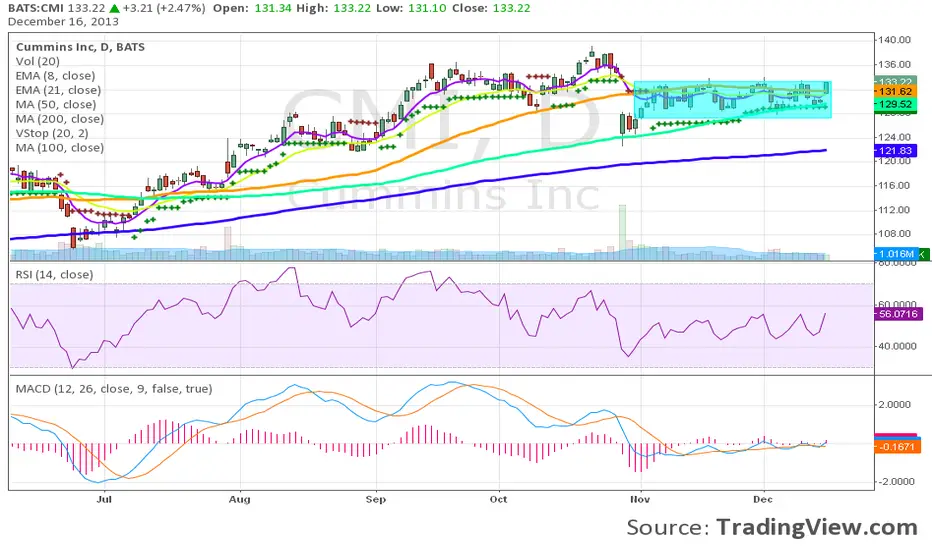Screen dimensions: 932x550
Task: Select the MA (100, close) indicator label
Action: pyautogui.click(x=59, y=147)
